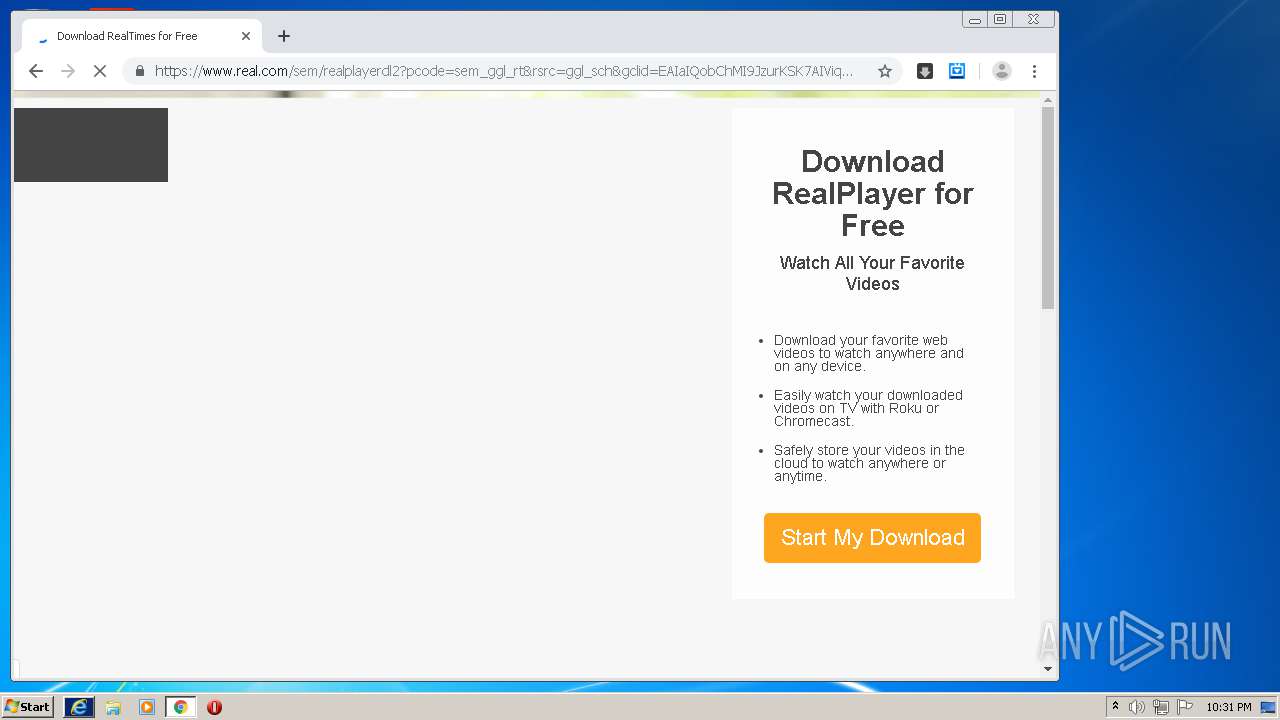1280x720 pixels.
Task: Open Chrome's three-dot menu
Action: 1034,71
